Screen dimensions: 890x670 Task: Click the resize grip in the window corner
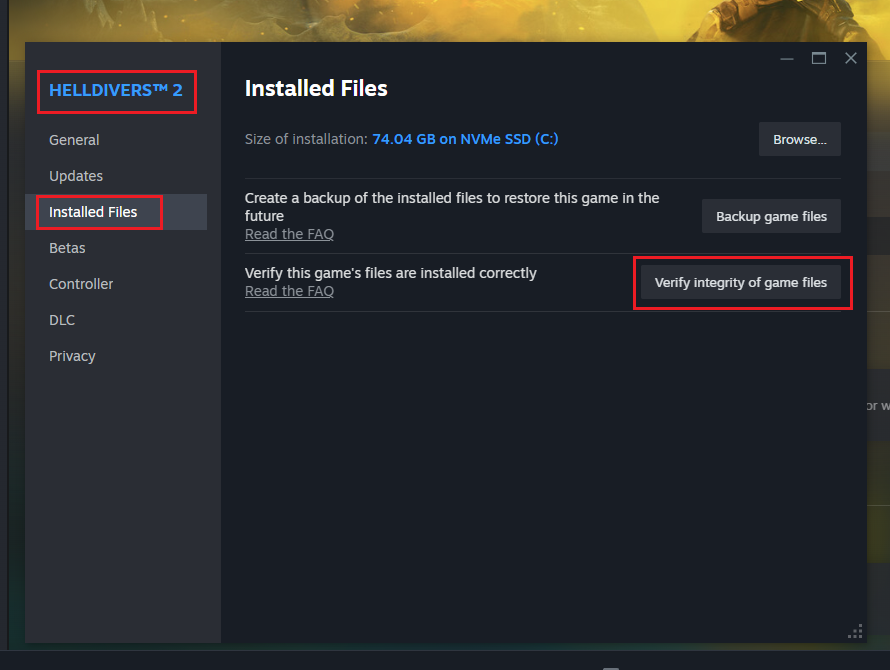pyautogui.click(x=855, y=631)
